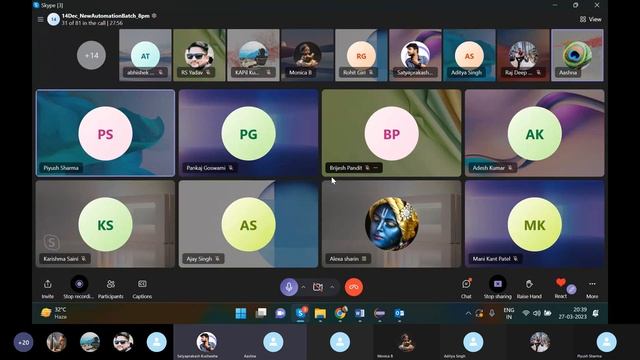
Task: Open File Explorer from taskbar
Action: 320,313
